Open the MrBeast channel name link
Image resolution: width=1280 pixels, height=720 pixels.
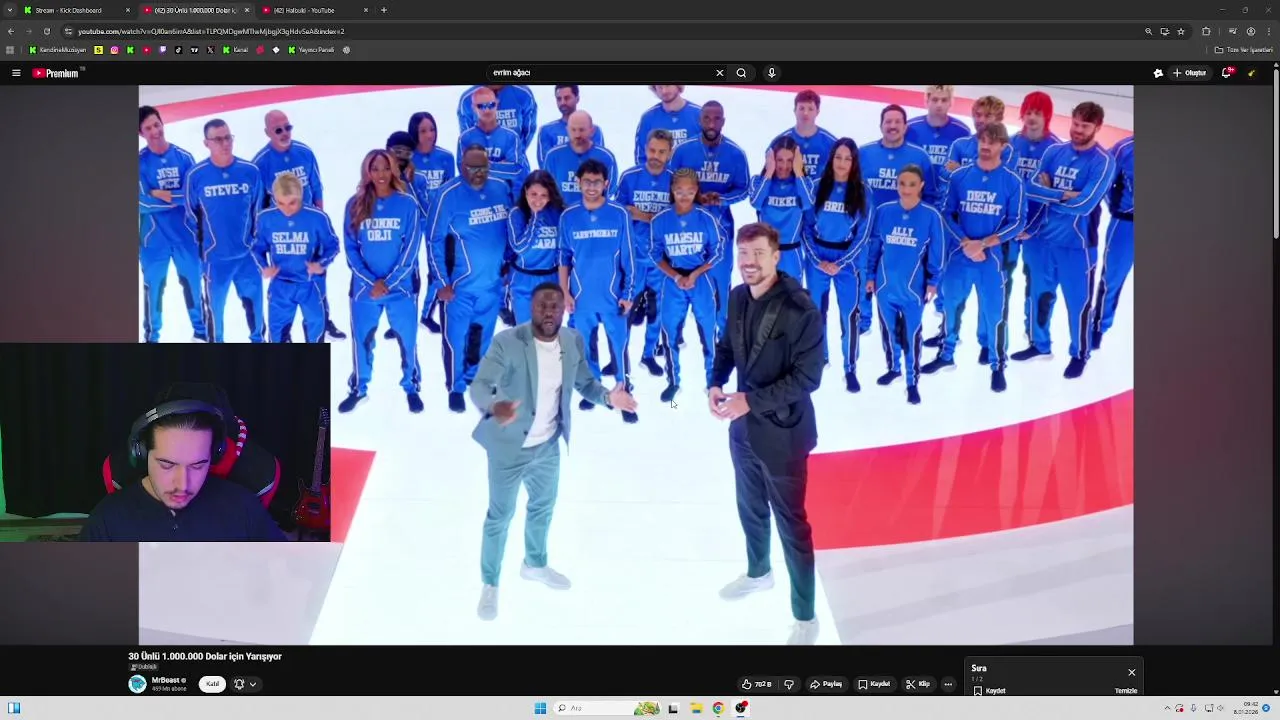166,680
